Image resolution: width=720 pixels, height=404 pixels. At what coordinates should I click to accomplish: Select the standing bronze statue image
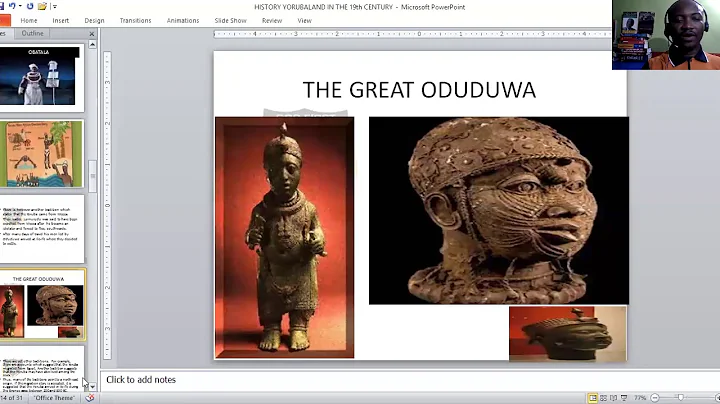click(x=285, y=237)
